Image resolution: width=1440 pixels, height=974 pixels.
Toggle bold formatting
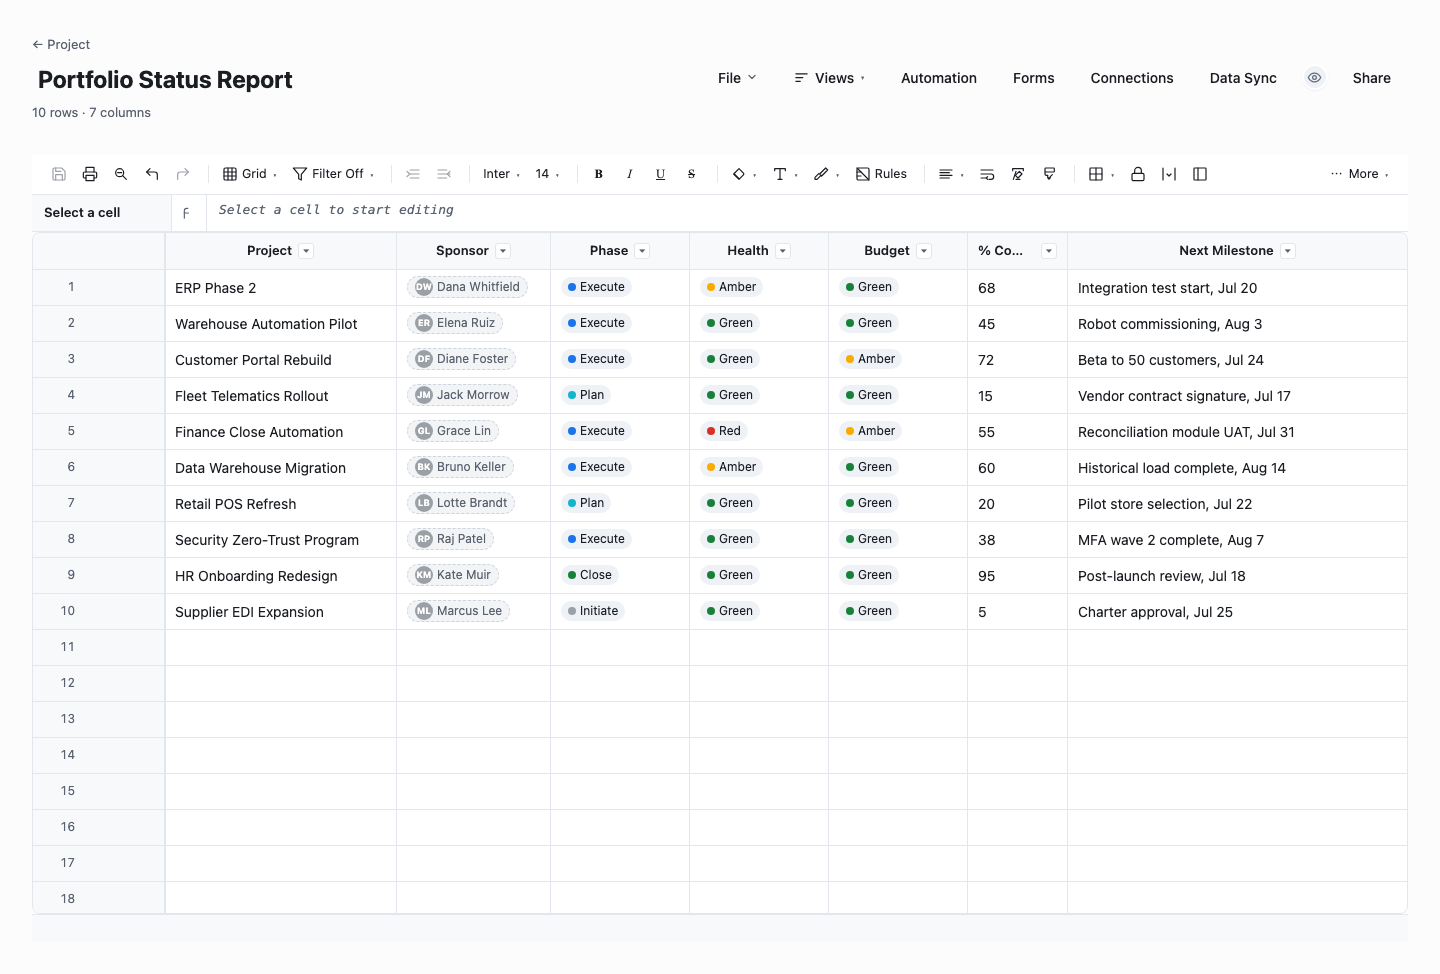click(x=599, y=174)
